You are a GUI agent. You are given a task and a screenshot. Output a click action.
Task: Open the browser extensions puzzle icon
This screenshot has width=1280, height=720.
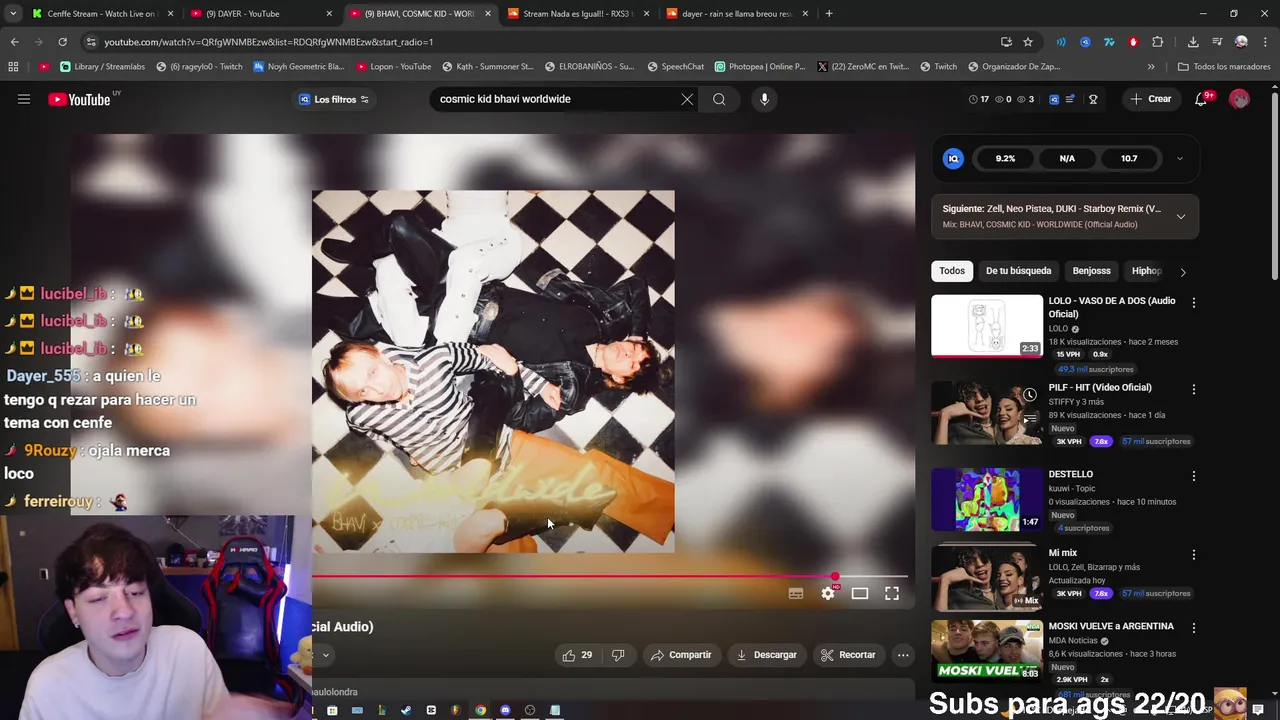coord(1157,42)
